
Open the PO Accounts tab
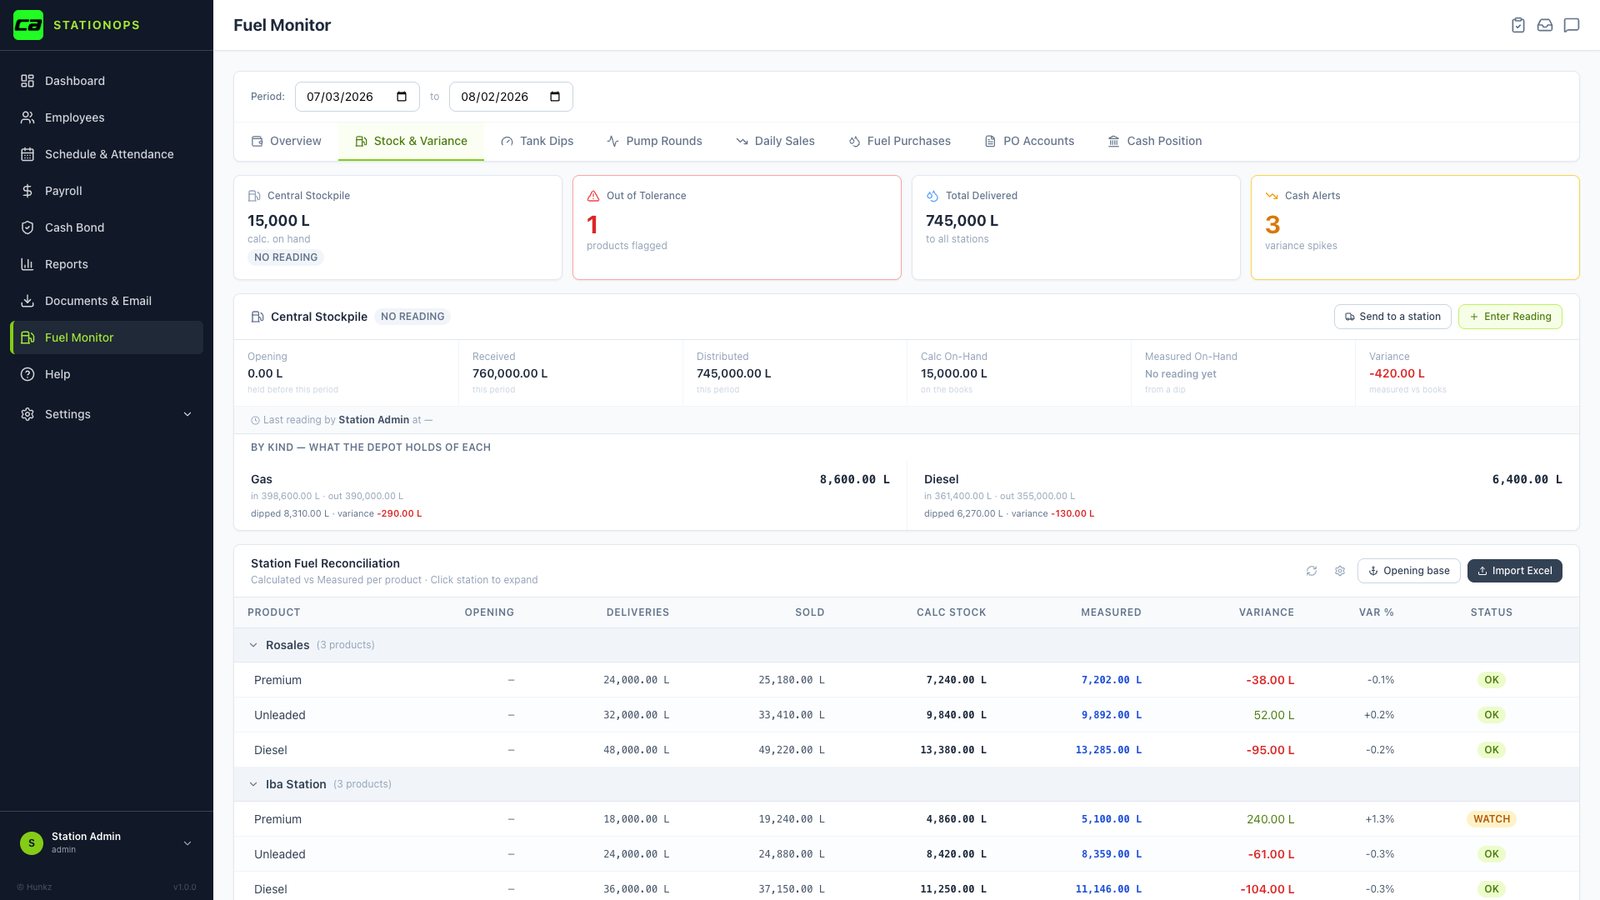coord(1029,141)
